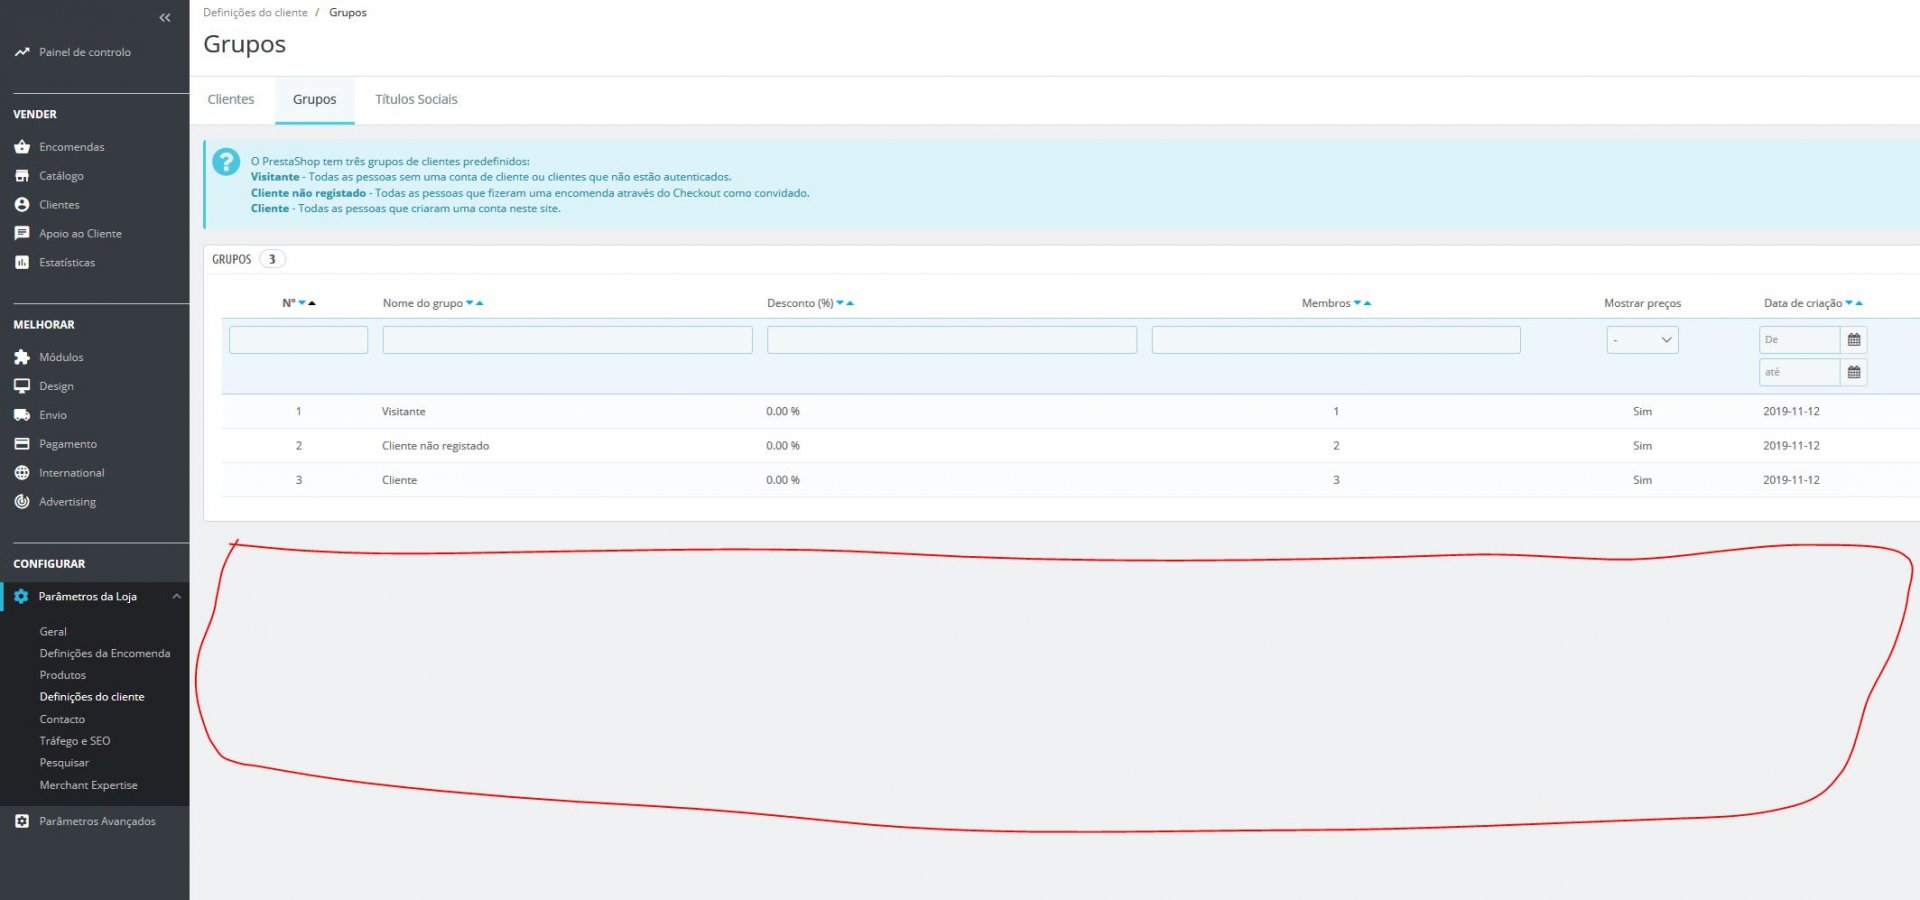Open Merchant Expertise submenu item
1920x900 pixels.
89,786
